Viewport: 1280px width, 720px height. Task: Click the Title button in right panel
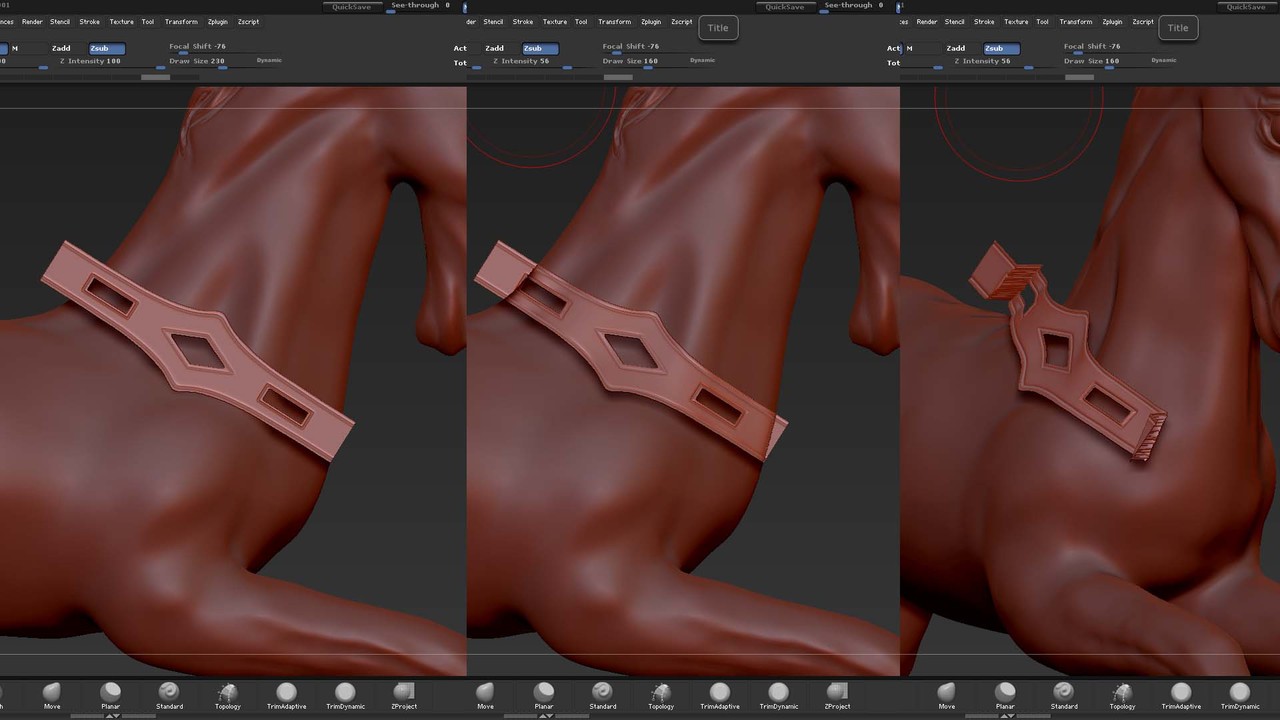1178,28
